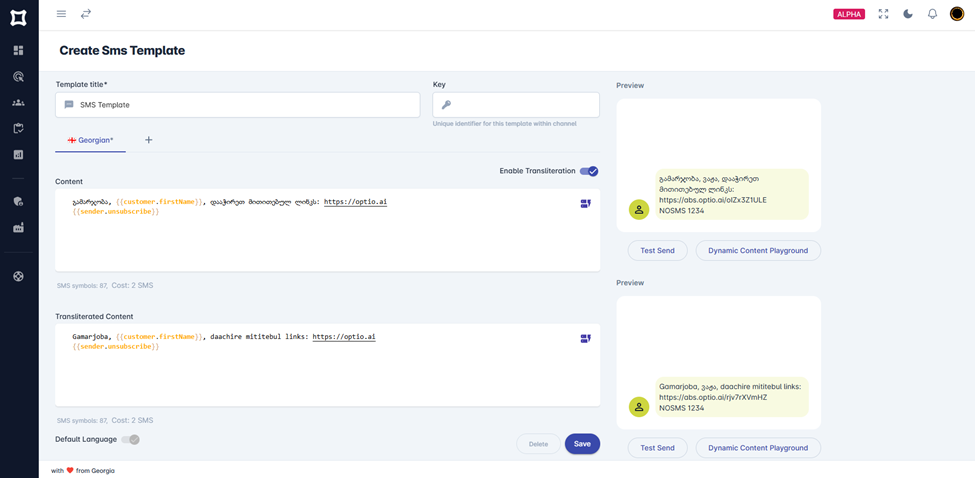
Task: Click the avatar icon in Georgian preview
Action: pyautogui.click(x=639, y=209)
